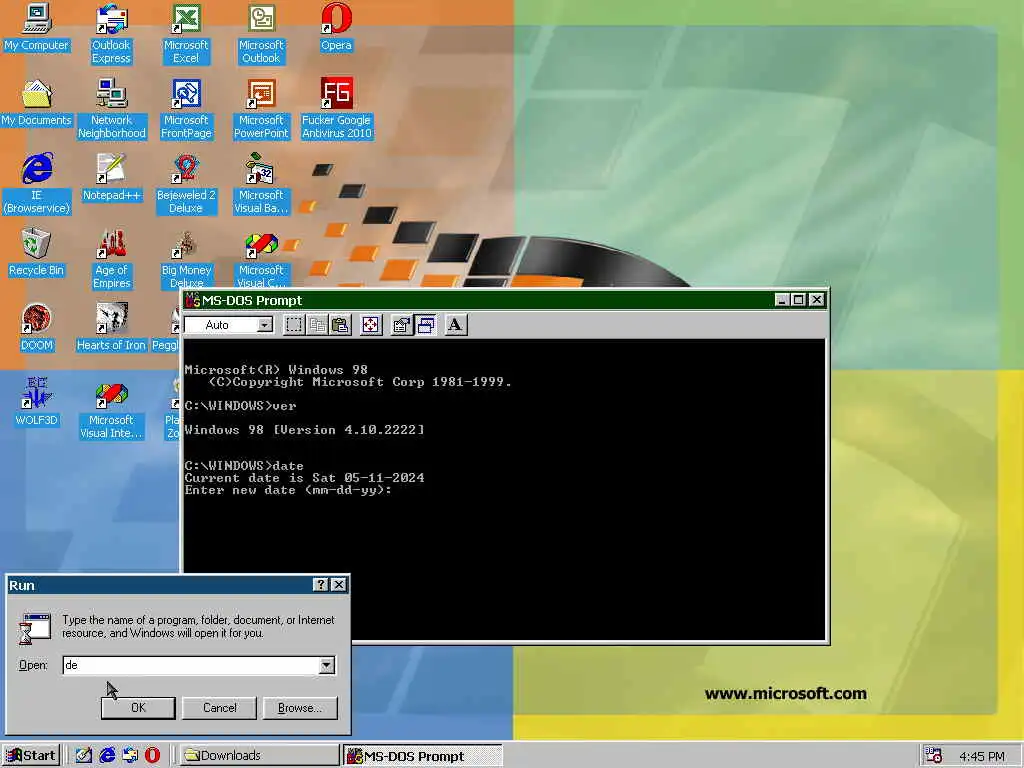Click Browse... in the Run dialog
Image resolution: width=1024 pixels, height=768 pixels.
(300, 707)
